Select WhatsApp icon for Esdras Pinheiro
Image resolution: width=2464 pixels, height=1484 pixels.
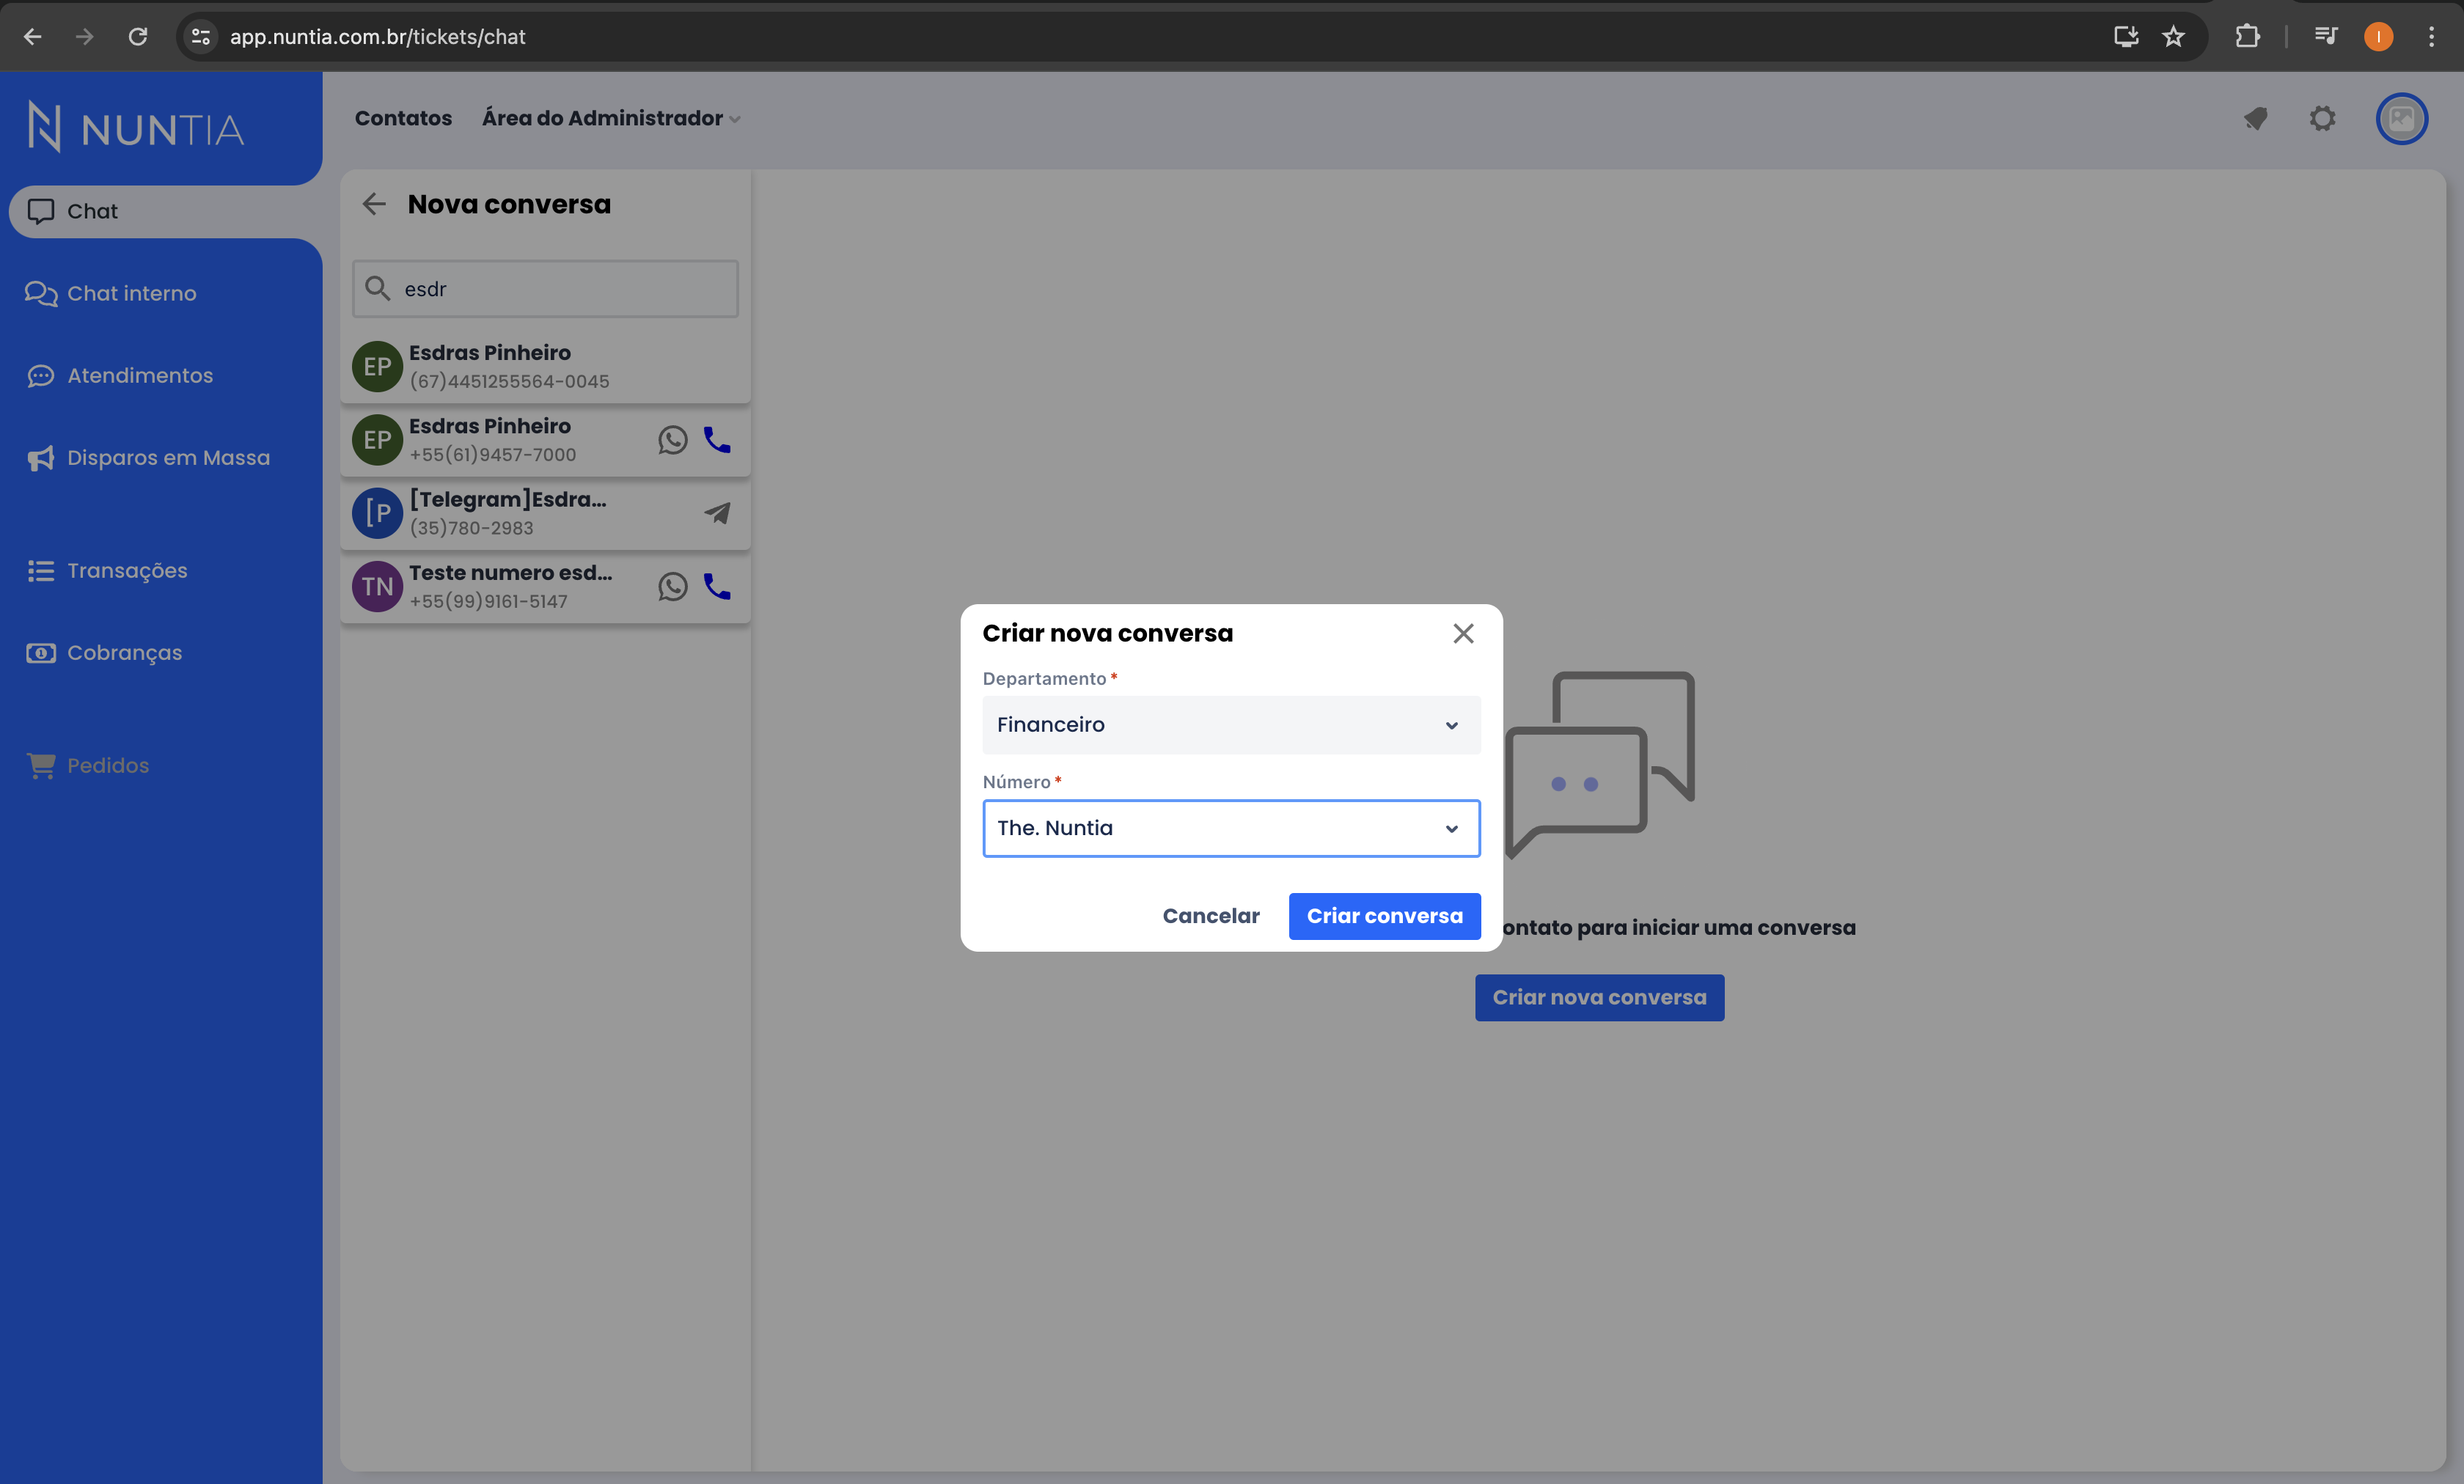(x=670, y=440)
